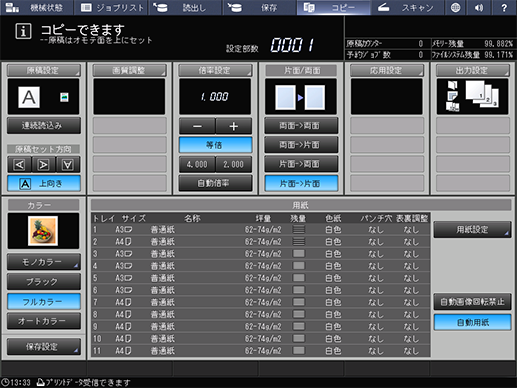Select 片面->両面 duplex option
This screenshot has width=517, height=388.
[x=301, y=164]
